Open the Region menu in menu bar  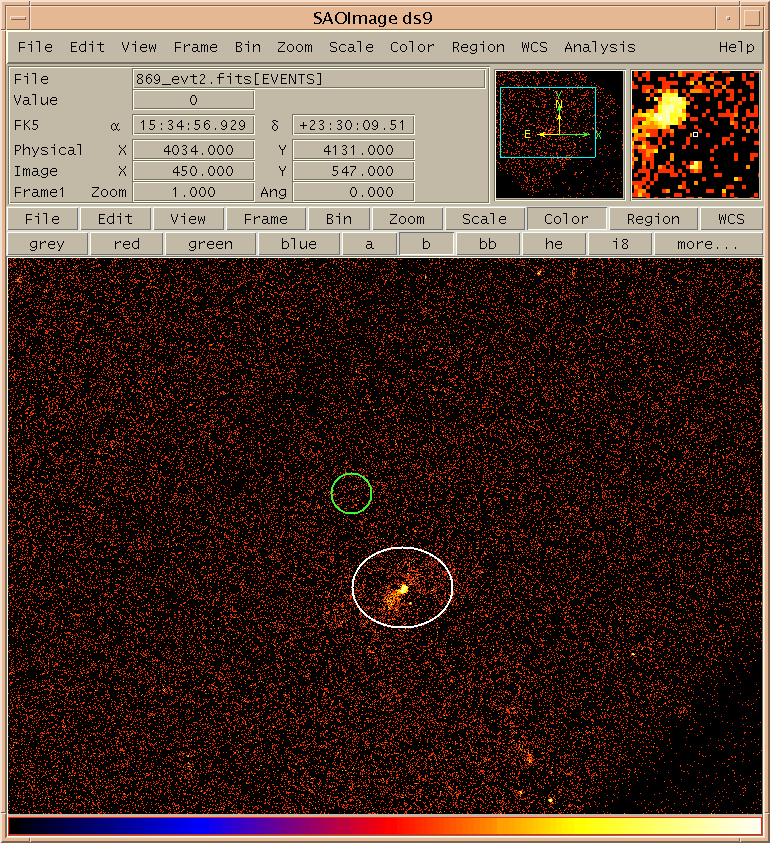pyautogui.click(x=478, y=47)
